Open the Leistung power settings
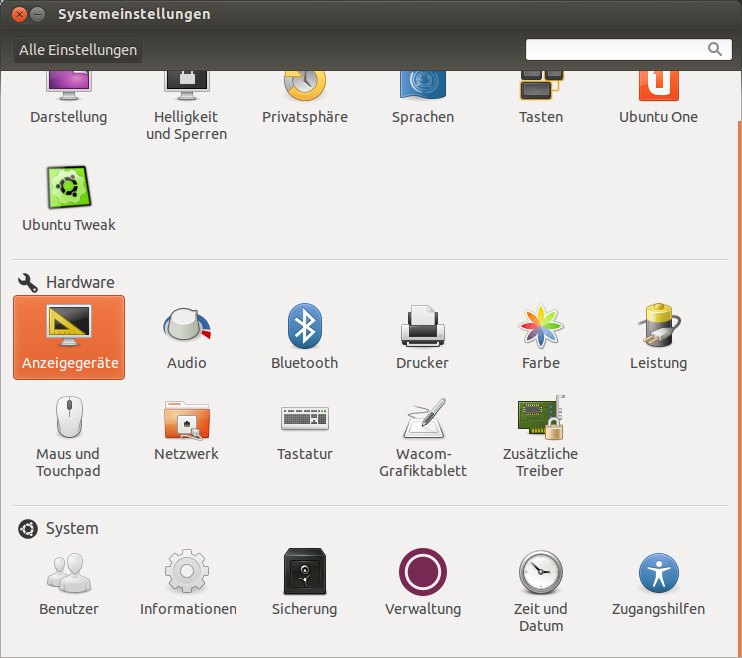The height and width of the screenshot is (658, 742). pos(658,337)
